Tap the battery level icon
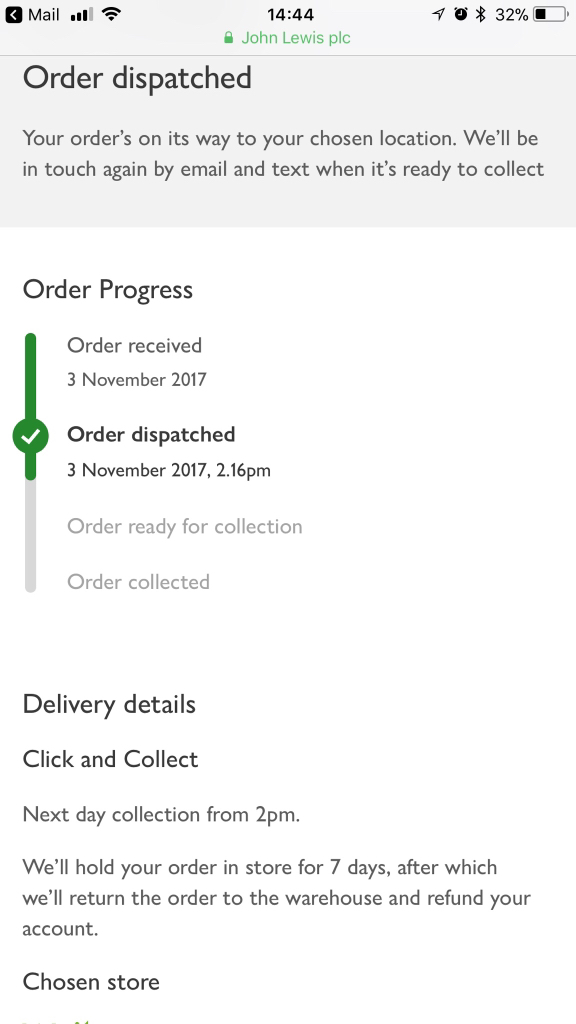The width and height of the screenshot is (576, 1024). tap(551, 14)
